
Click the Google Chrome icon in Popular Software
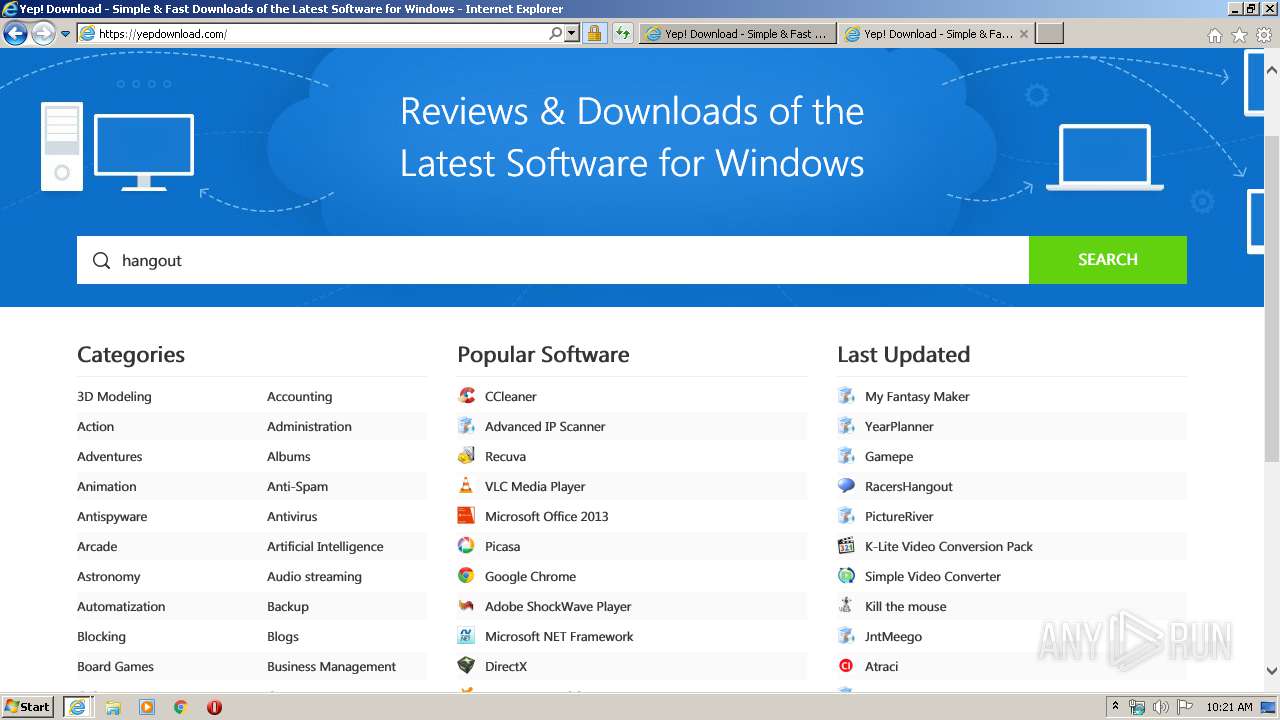click(466, 576)
